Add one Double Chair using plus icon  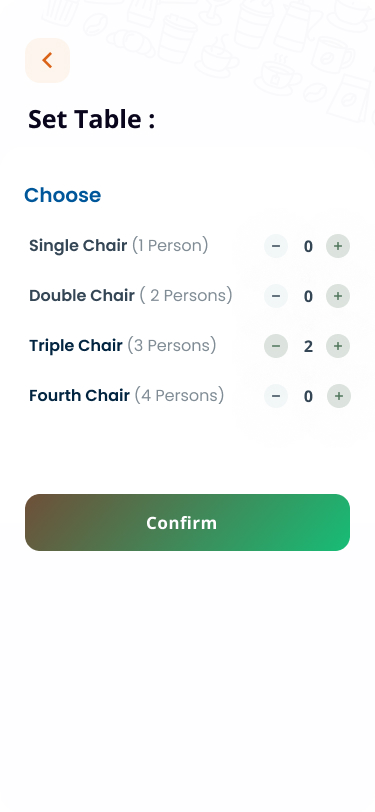click(338, 296)
